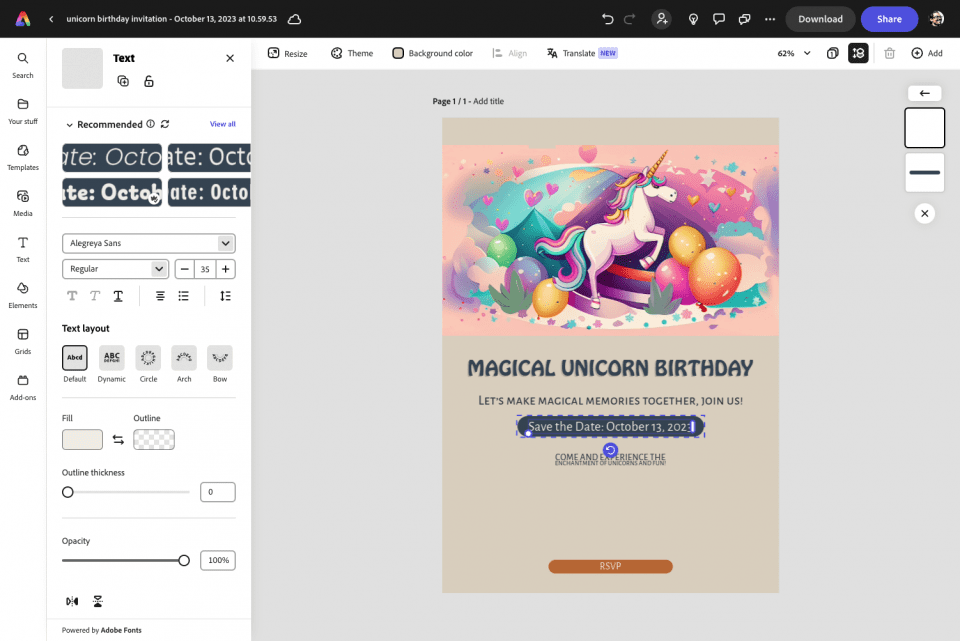Image resolution: width=960 pixels, height=641 pixels.
Task: Flip the text vertically
Action: coord(97,601)
